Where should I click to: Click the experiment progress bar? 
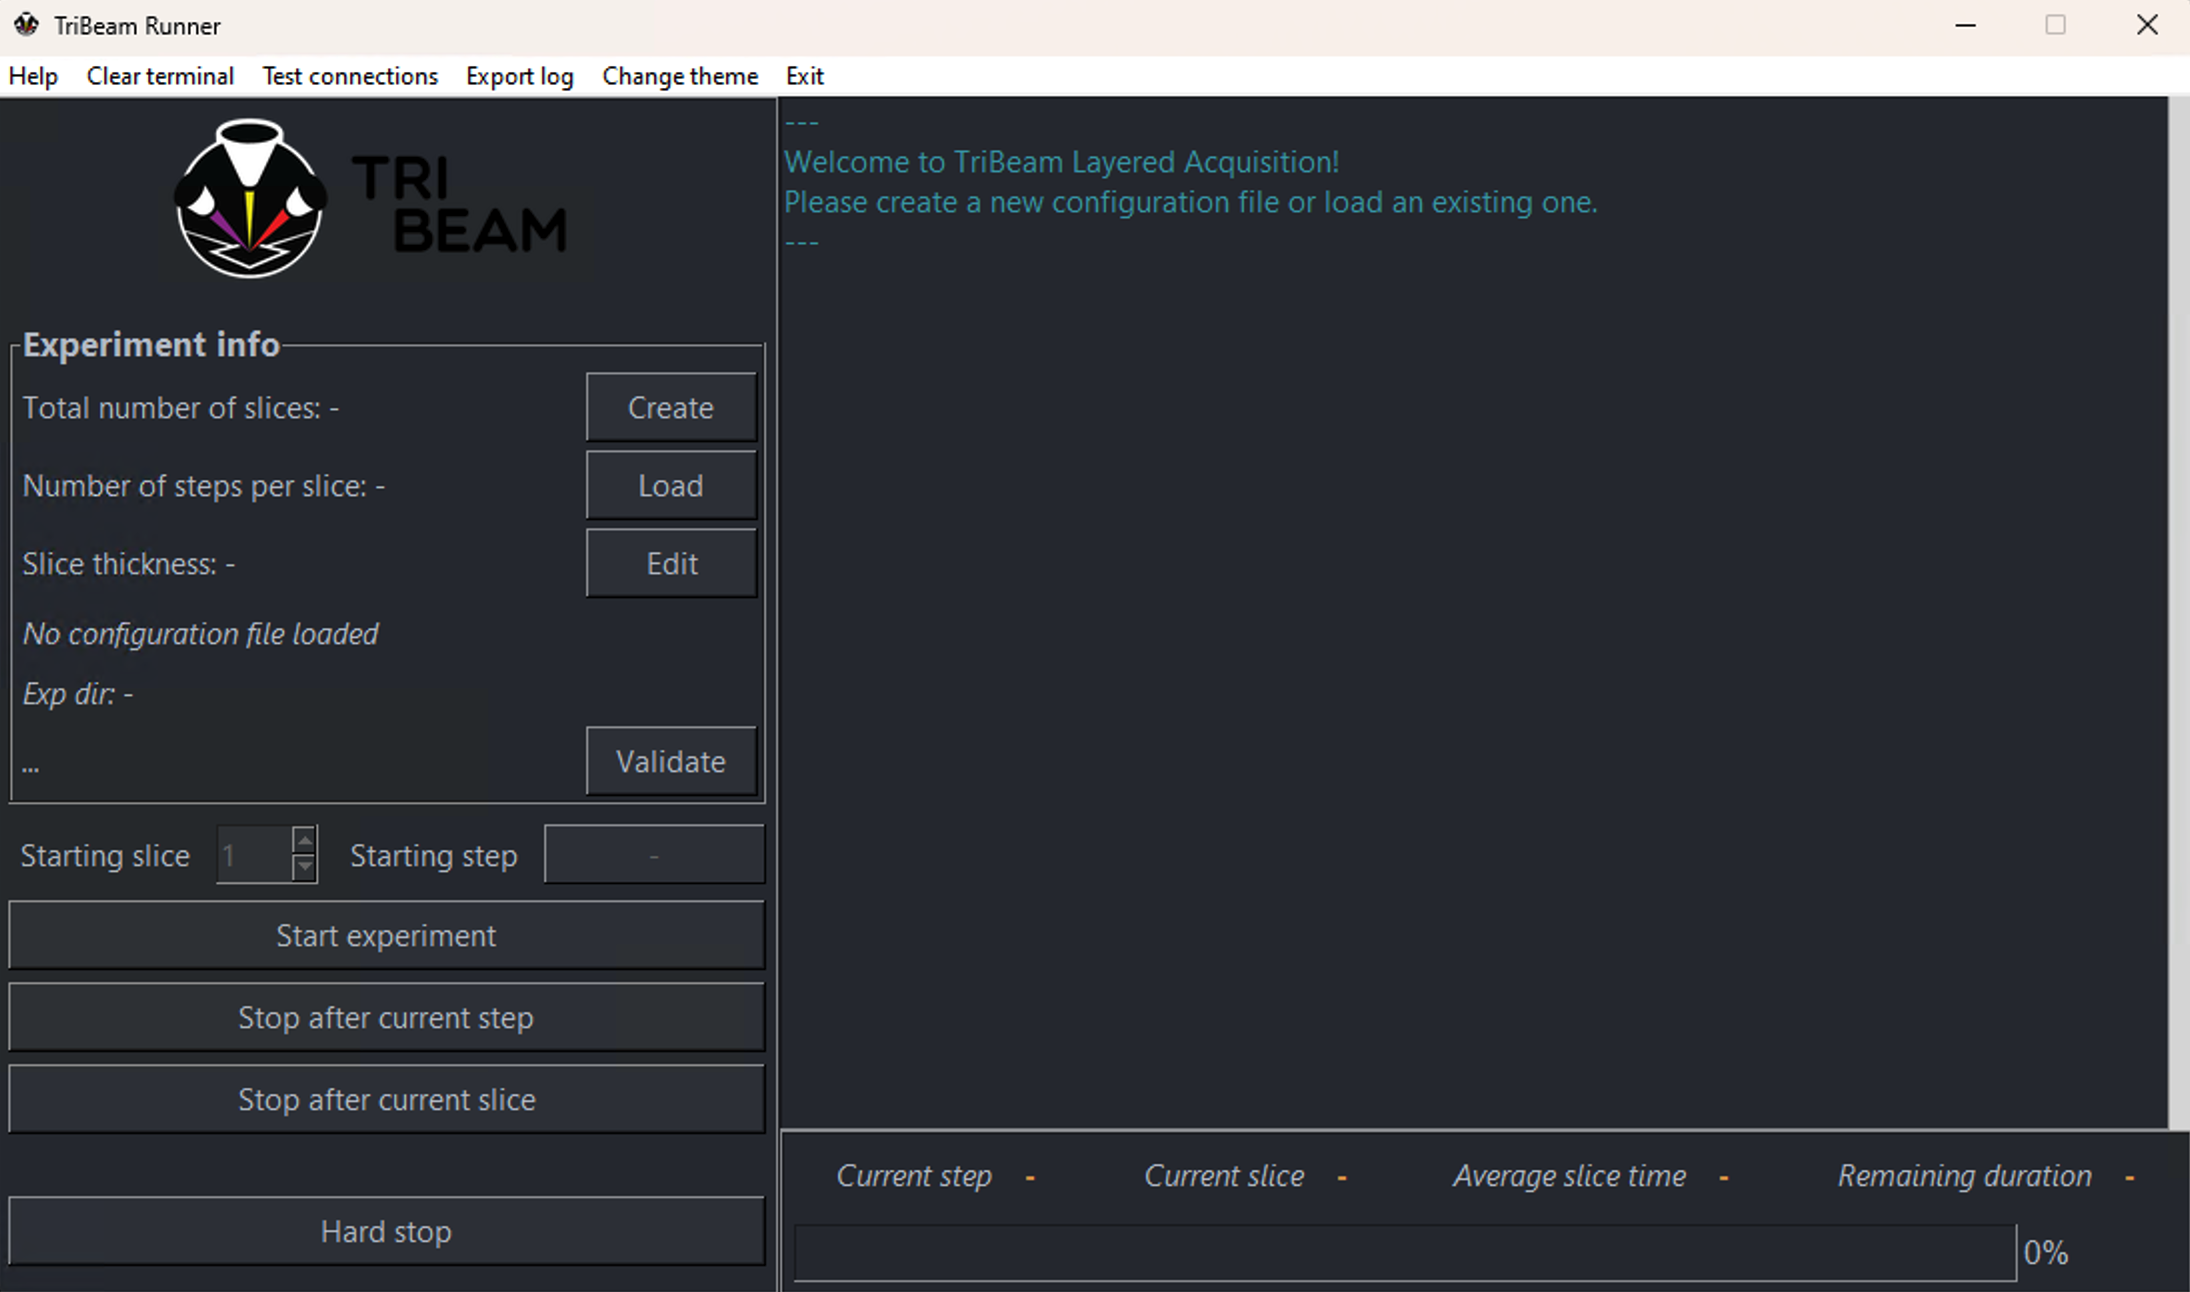pyautogui.click(x=1405, y=1252)
